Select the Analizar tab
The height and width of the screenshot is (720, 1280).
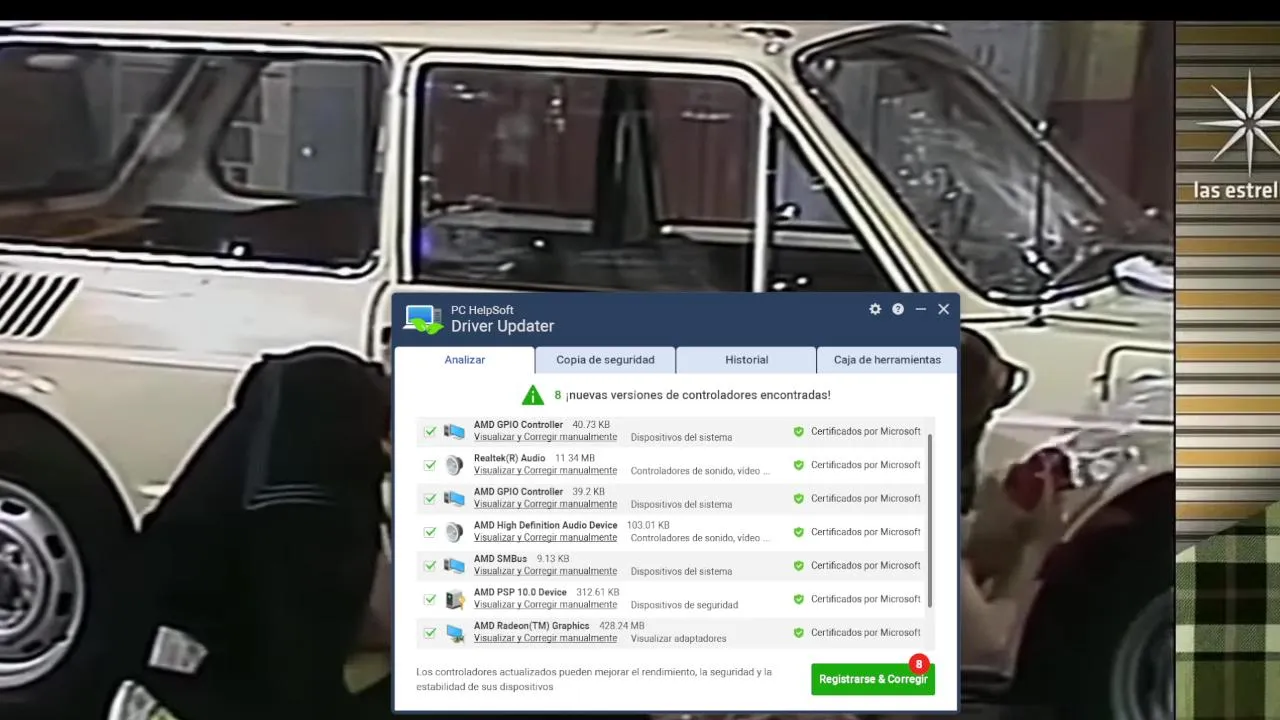[464, 360]
